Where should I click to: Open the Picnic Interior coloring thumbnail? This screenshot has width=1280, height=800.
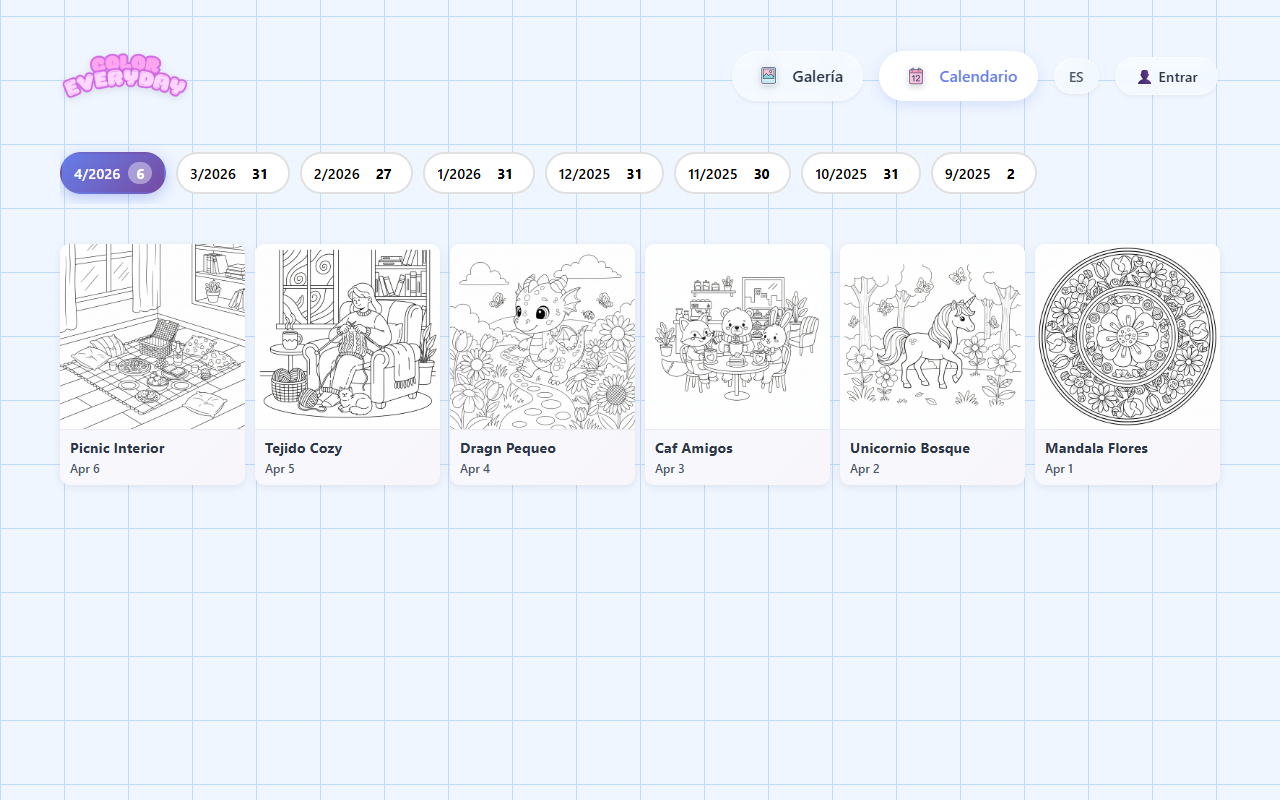tap(152, 337)
